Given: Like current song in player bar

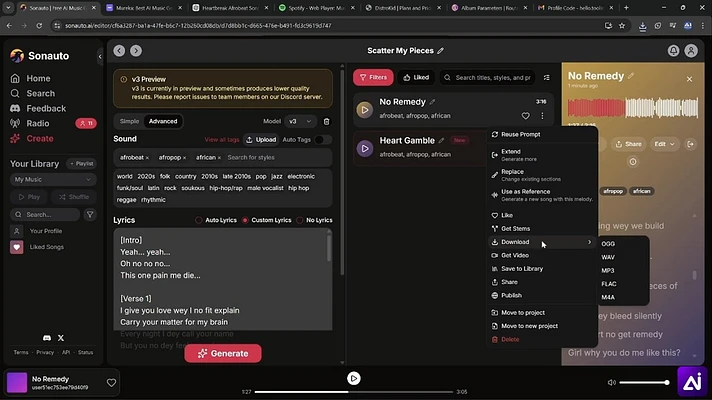Looking at the screenshot, I should 111,383.
